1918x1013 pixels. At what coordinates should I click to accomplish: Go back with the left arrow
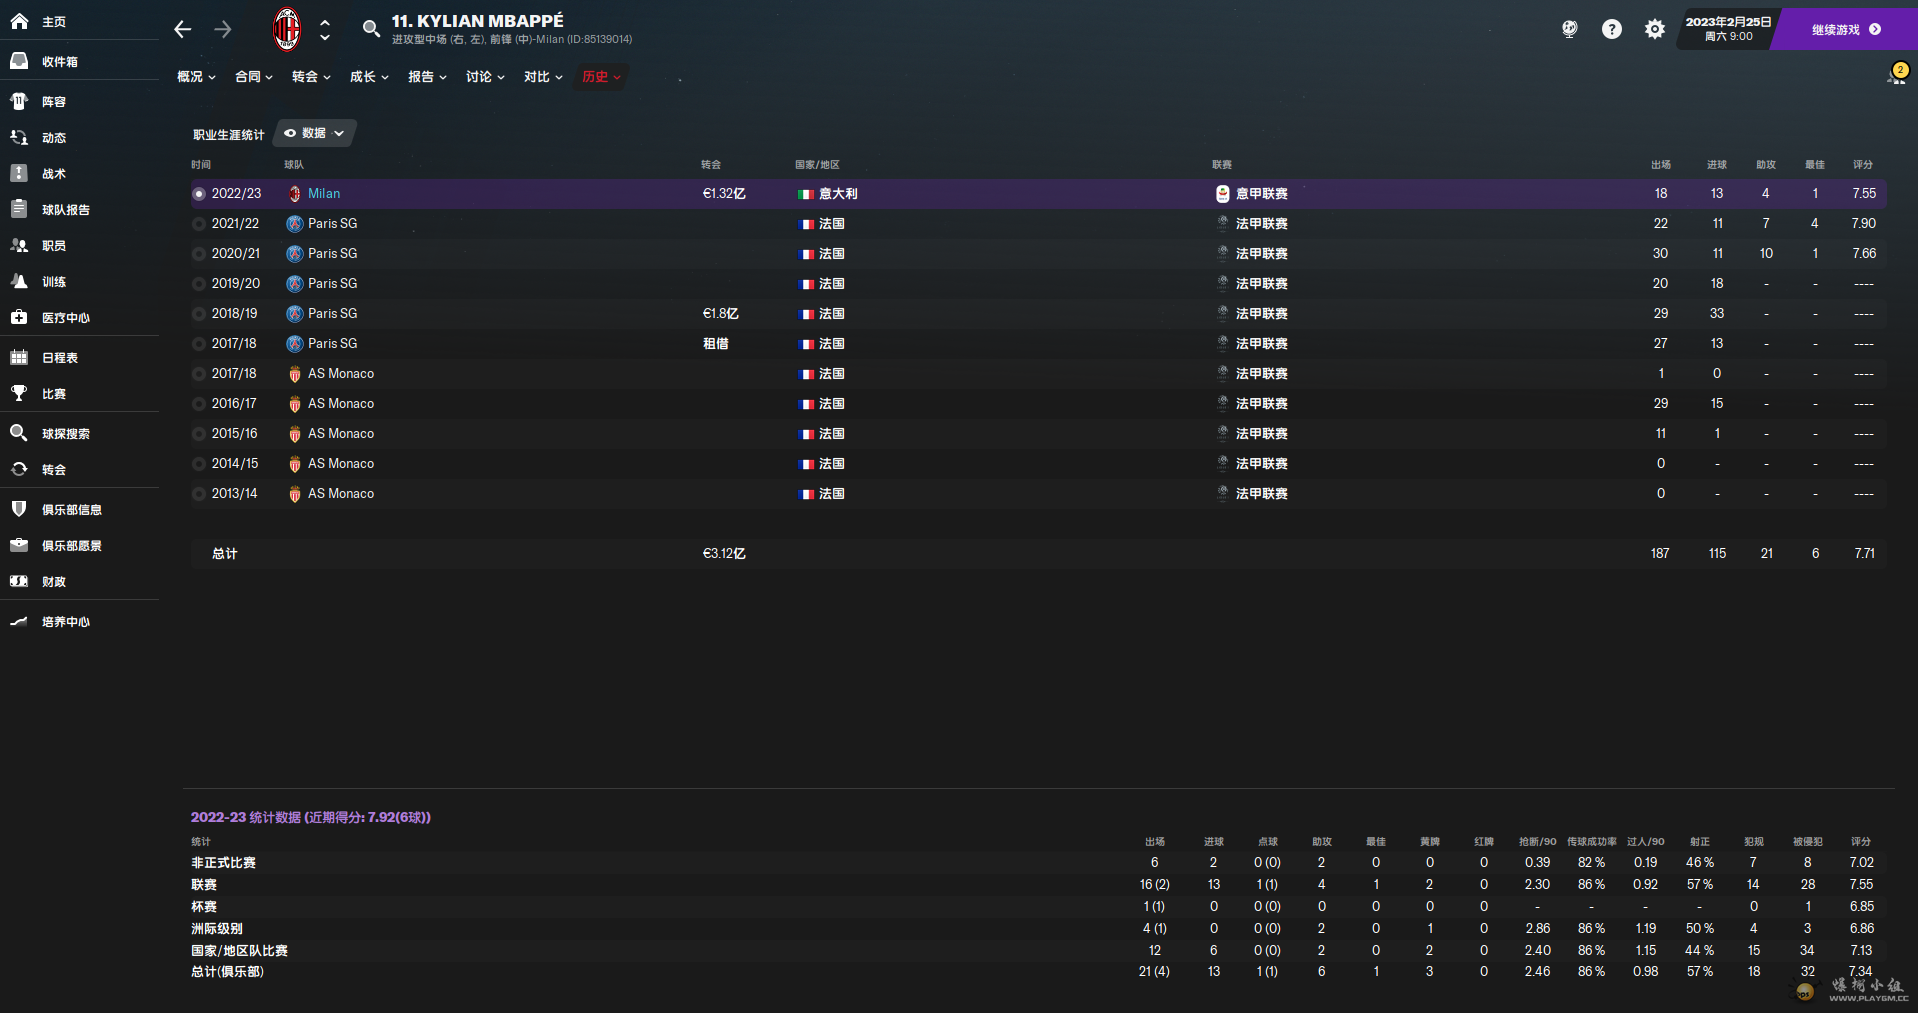click(182, 29)
